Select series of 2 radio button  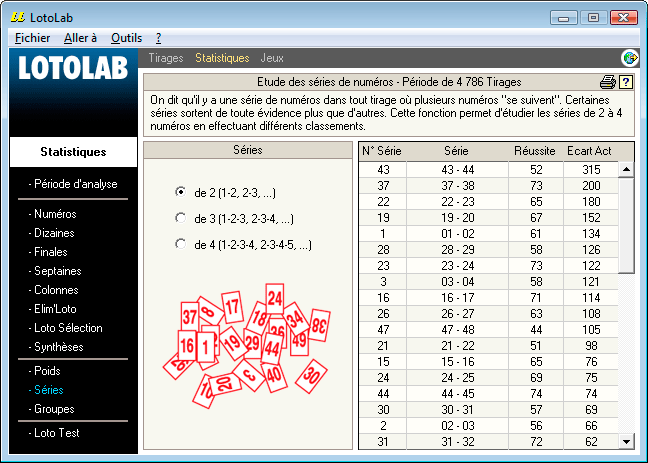[180, 191]
